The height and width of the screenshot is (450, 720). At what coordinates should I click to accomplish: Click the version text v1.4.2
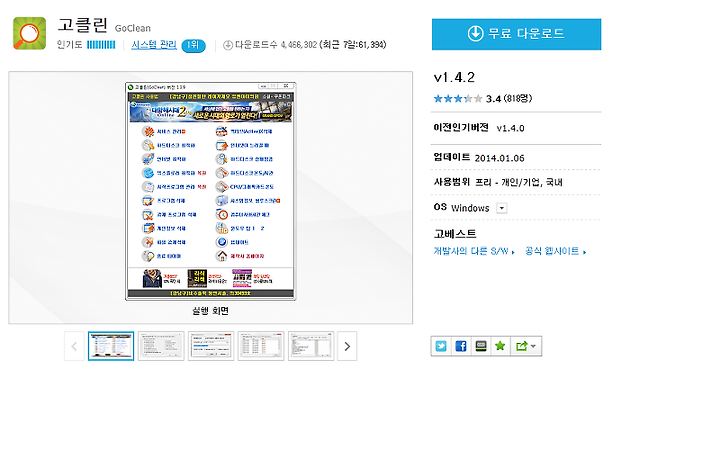[454, 77]
